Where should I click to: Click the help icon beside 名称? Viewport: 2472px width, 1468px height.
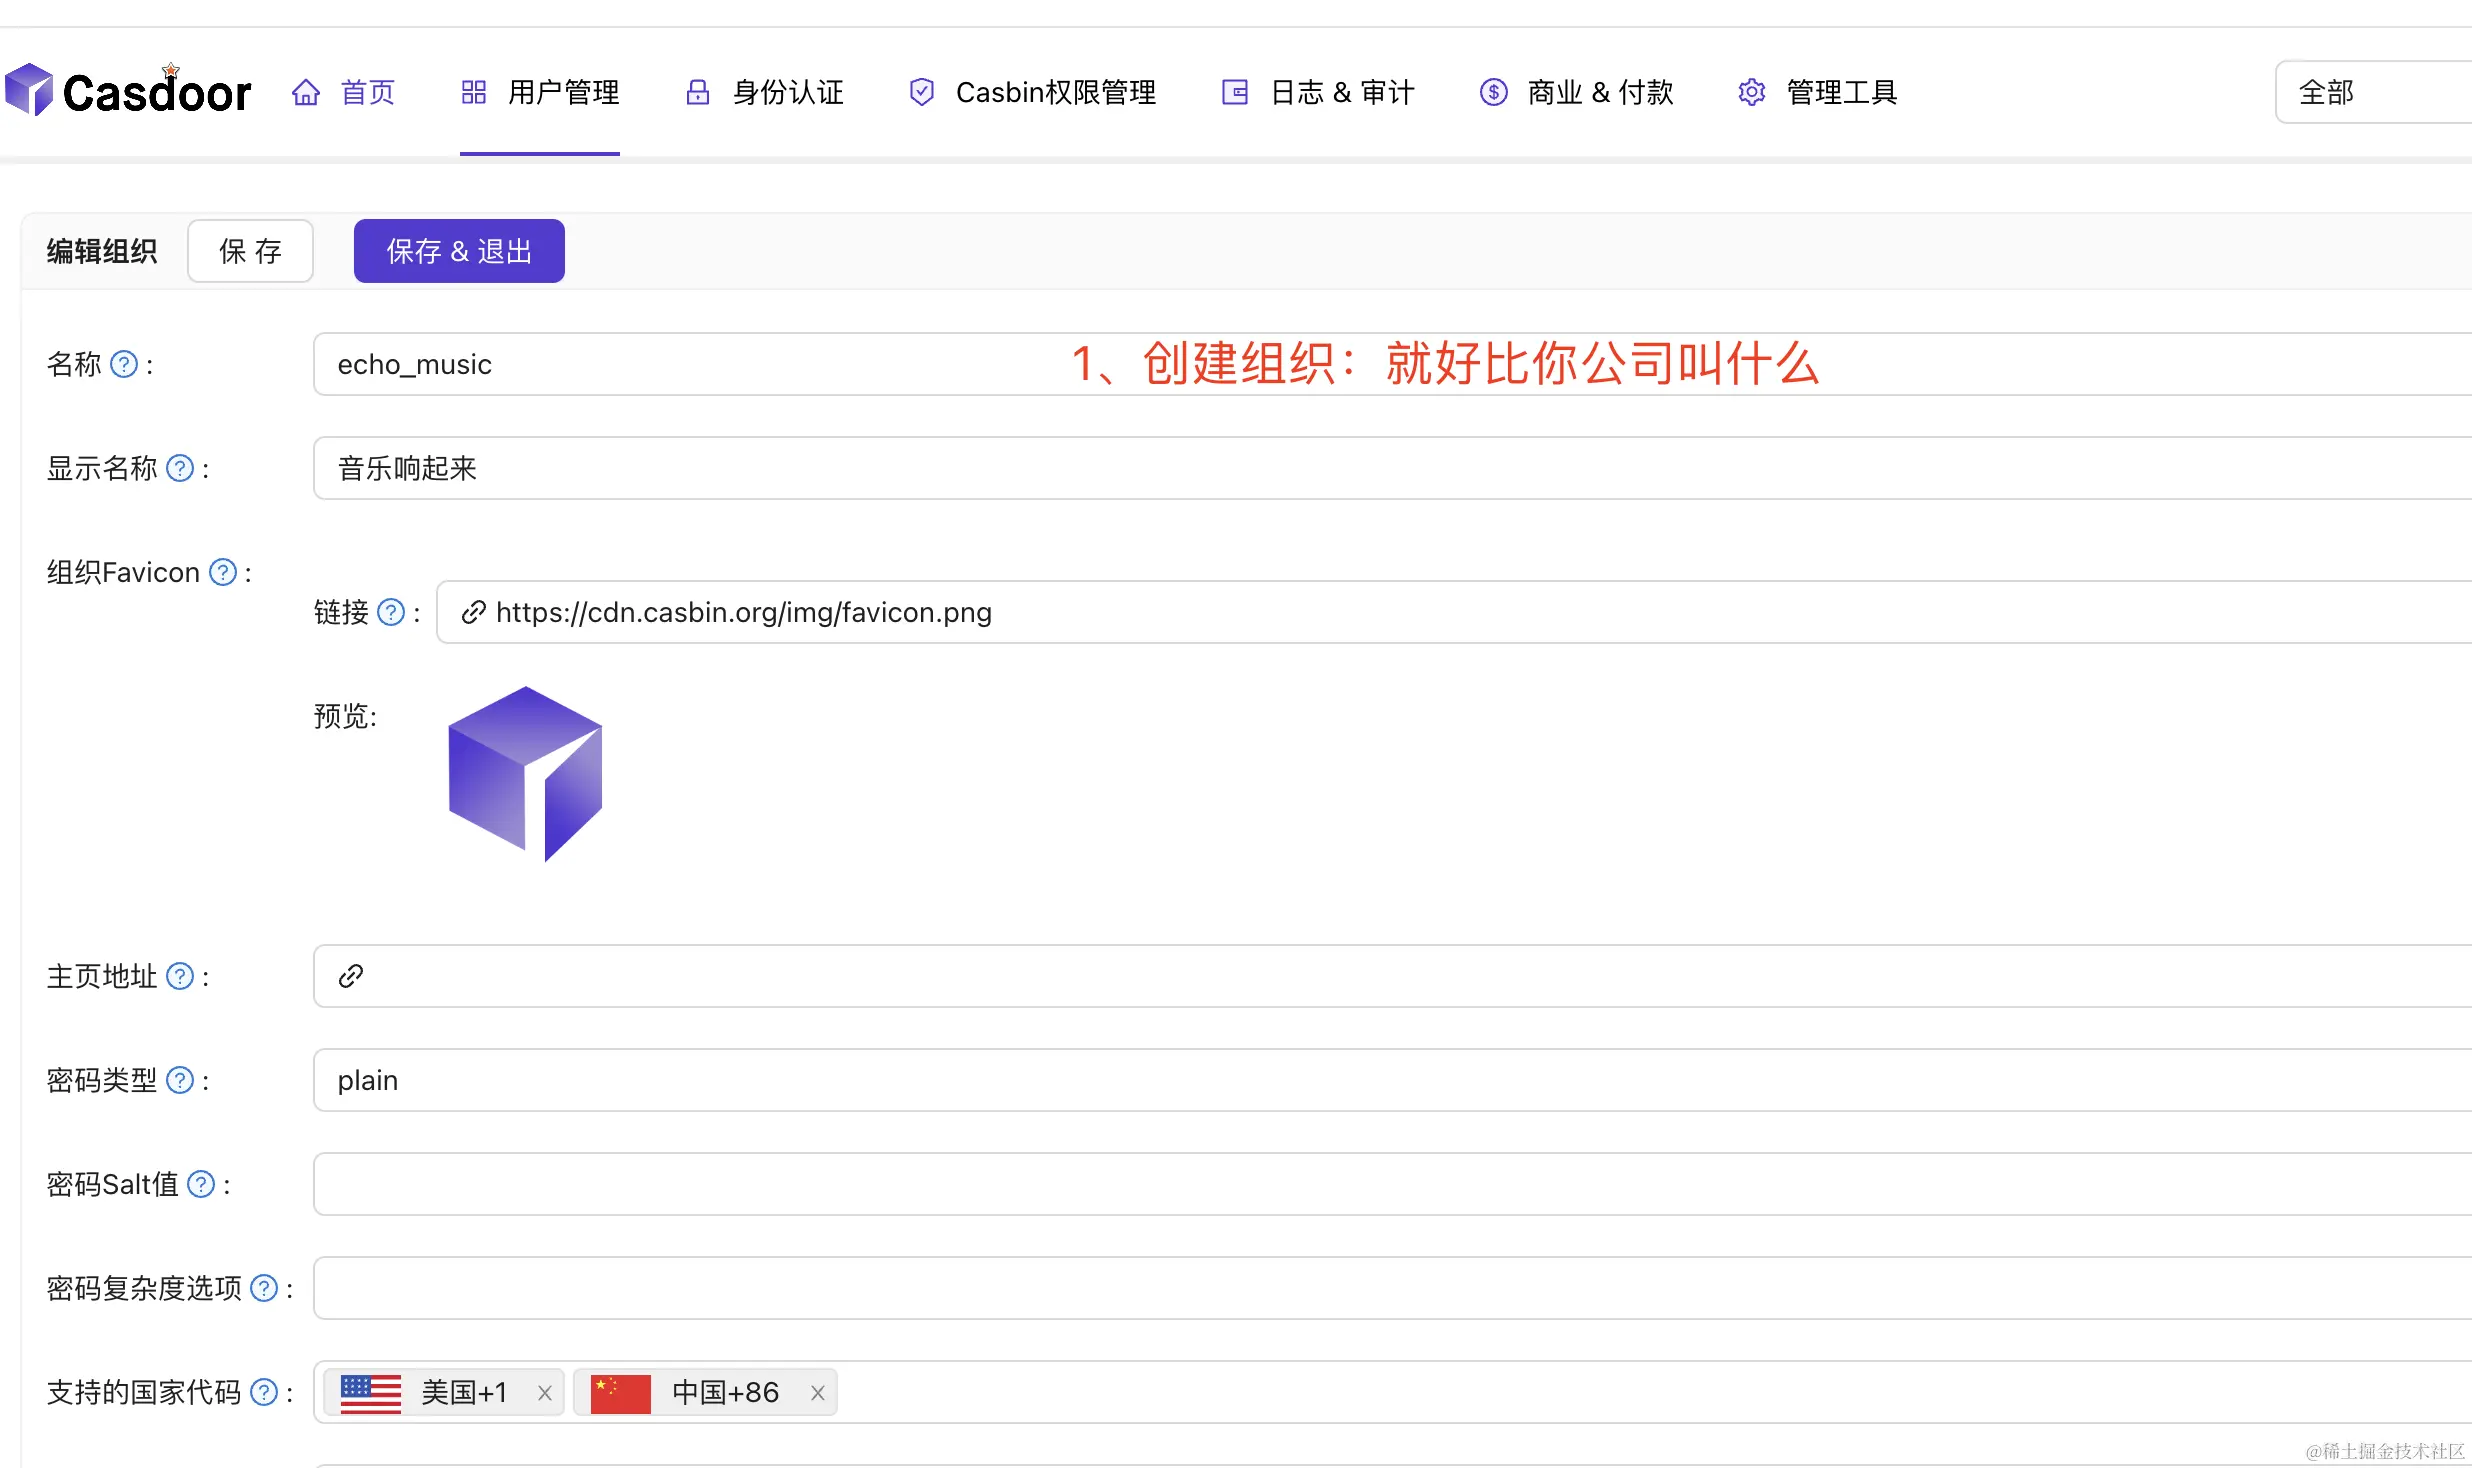[124, 364]
